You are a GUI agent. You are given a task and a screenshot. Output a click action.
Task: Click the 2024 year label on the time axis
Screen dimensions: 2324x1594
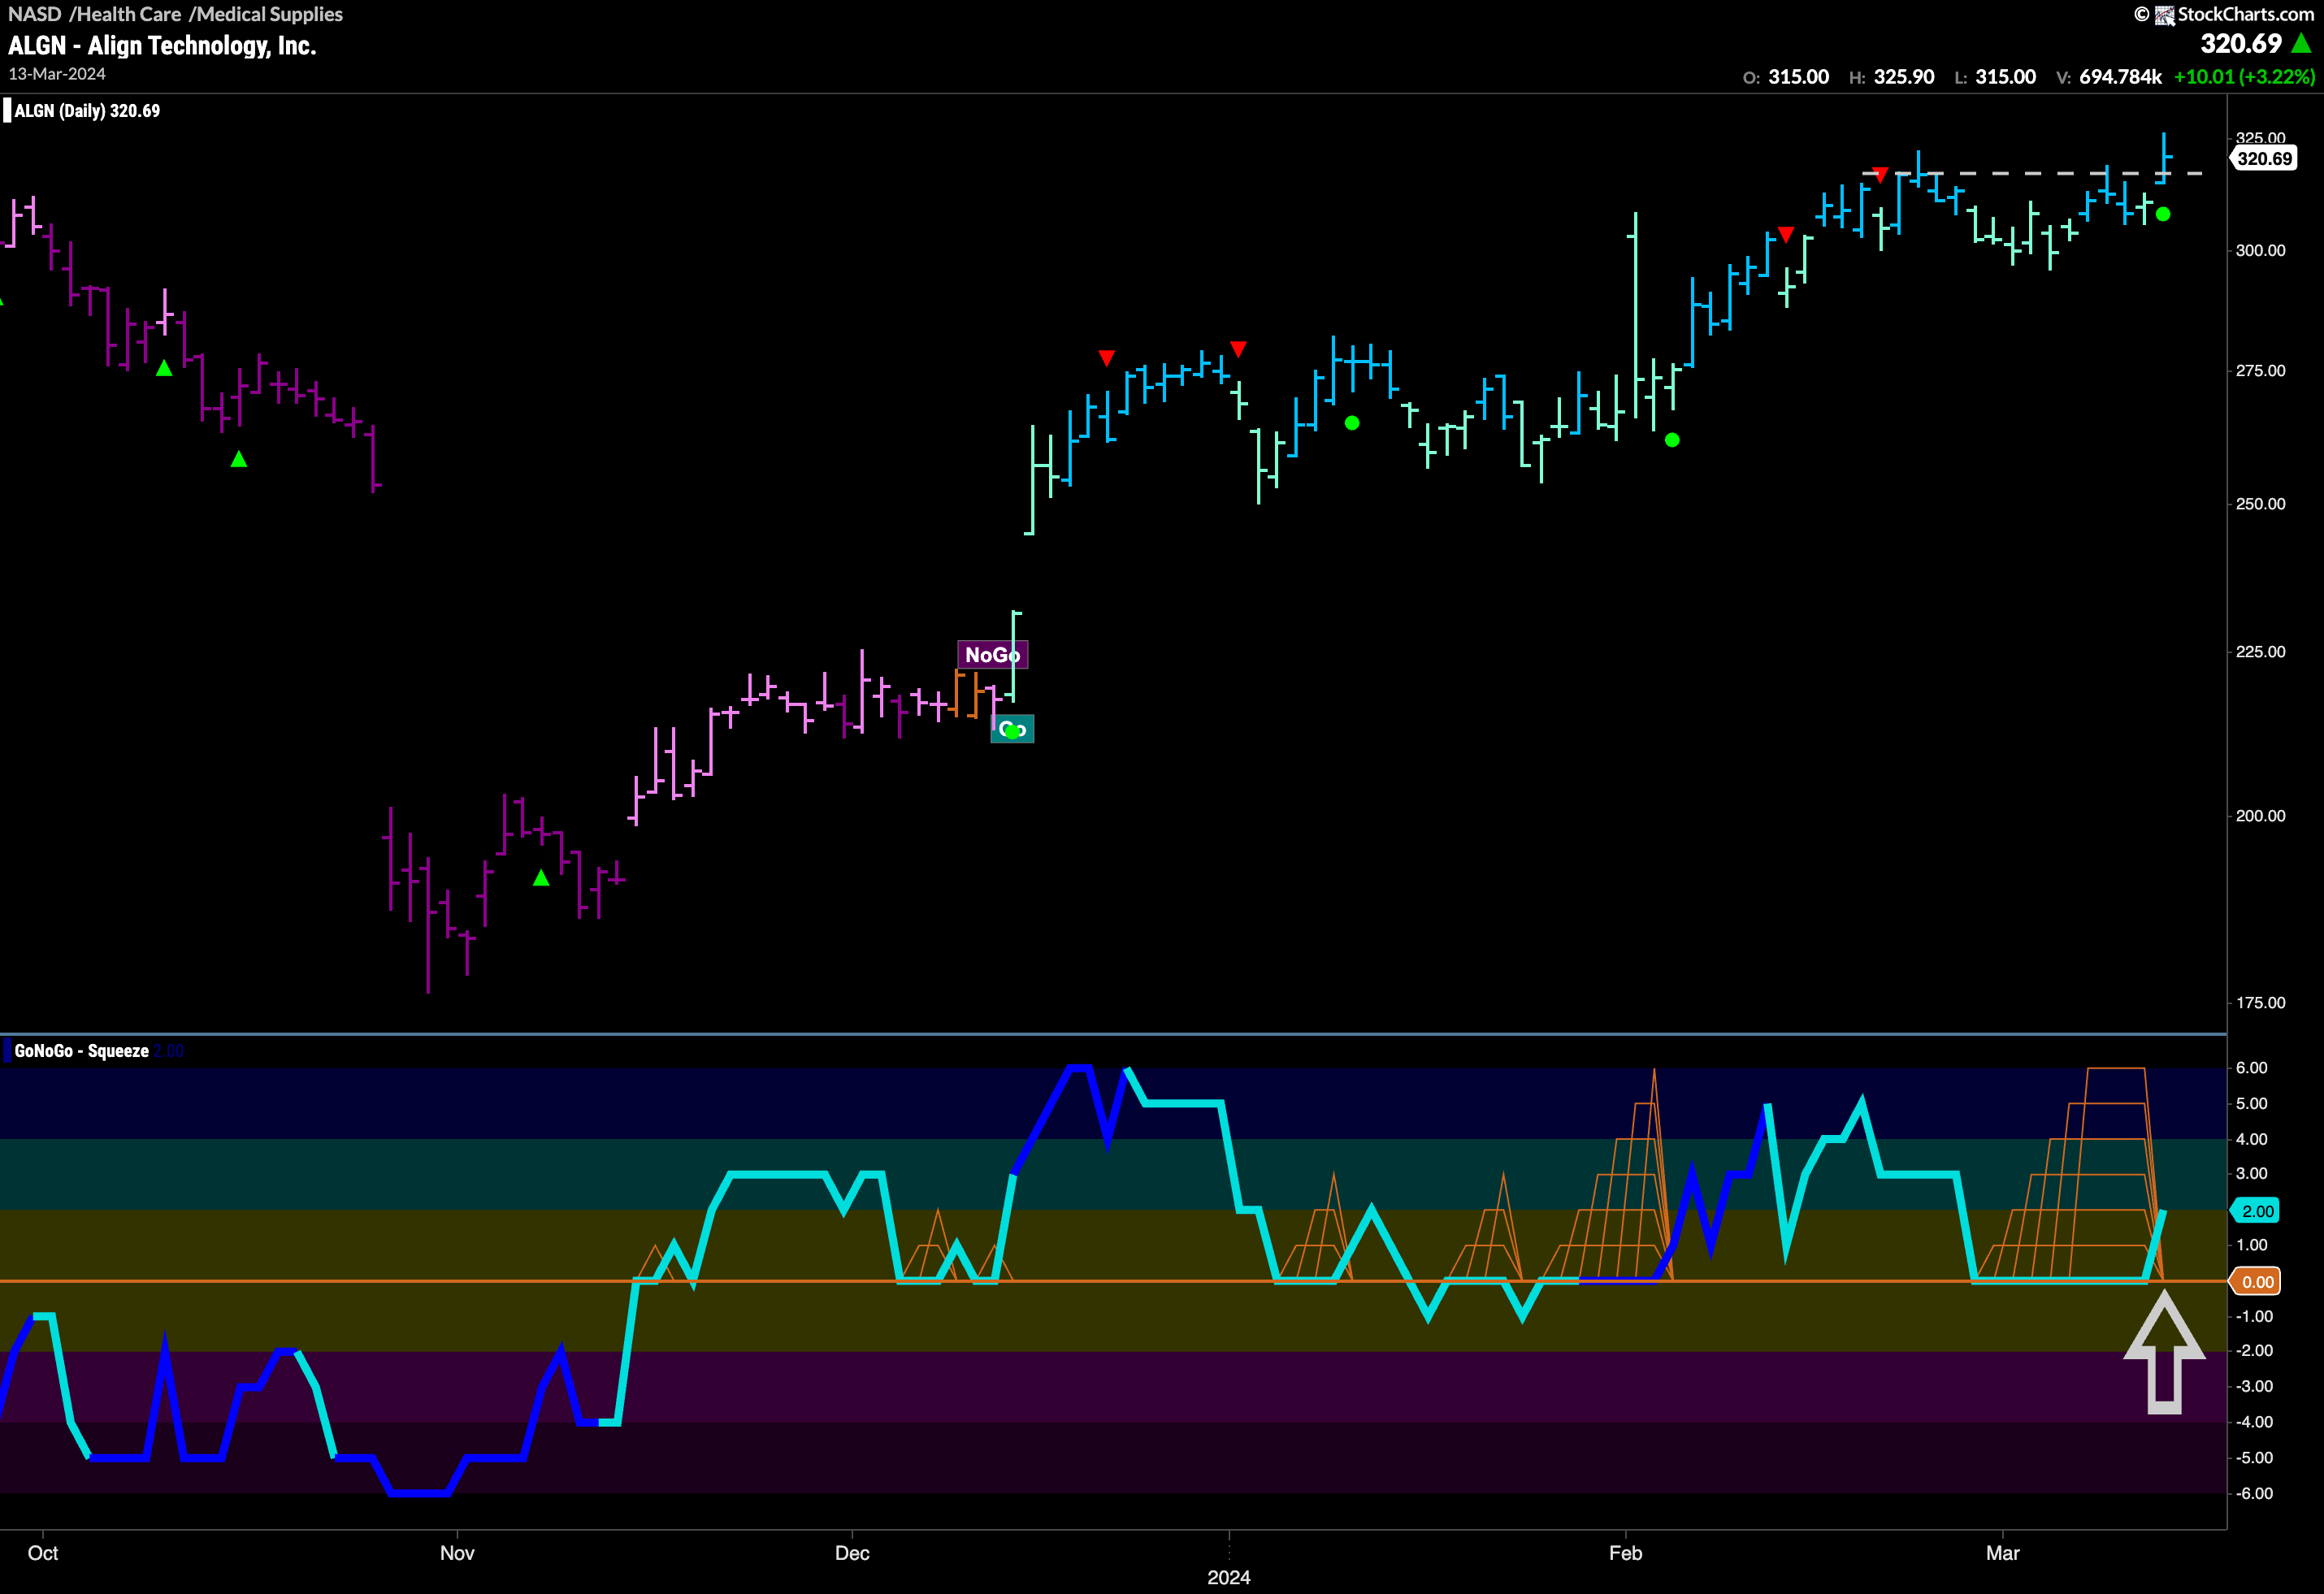point(1229,1577)
